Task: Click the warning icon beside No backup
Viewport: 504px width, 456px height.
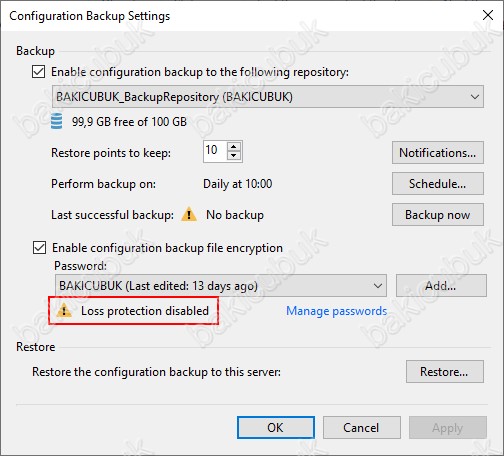Action: tap(189, 214)
